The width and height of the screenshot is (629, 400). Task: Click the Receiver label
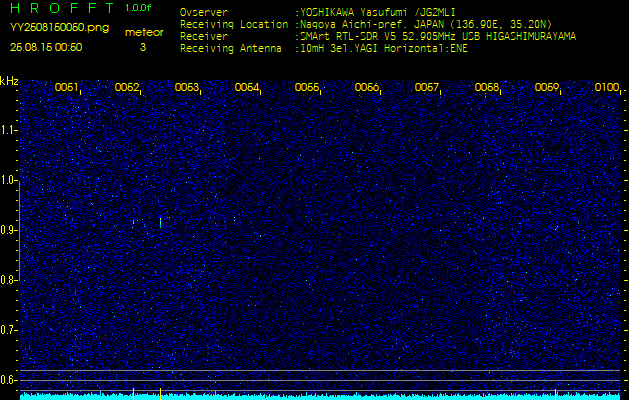tap(204, 37)
